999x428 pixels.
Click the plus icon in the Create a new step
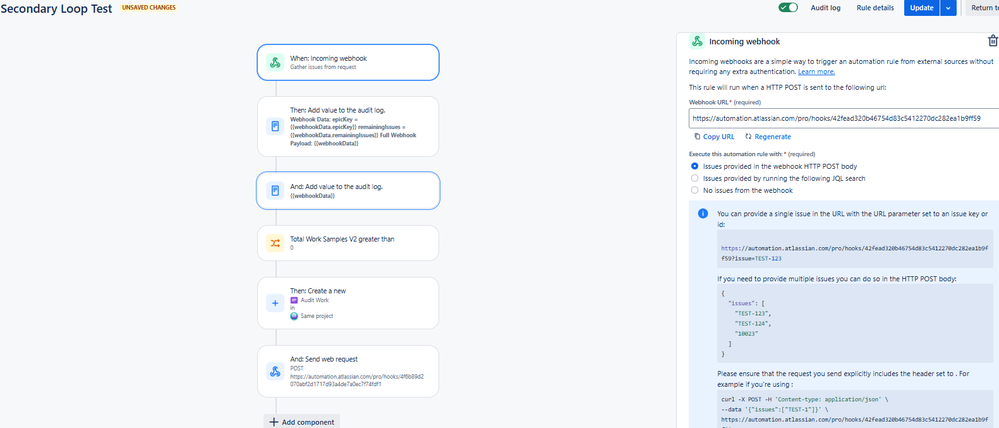coord(275,303)
